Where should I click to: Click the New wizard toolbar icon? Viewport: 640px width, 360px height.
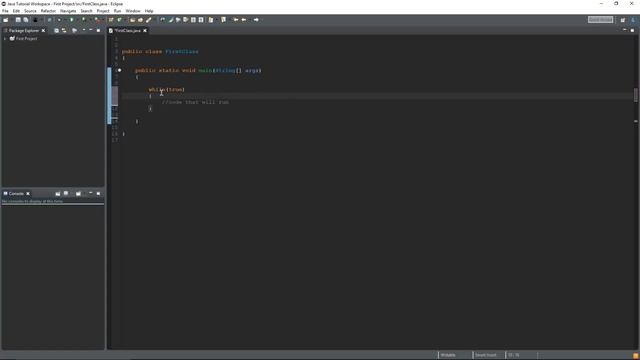(6, 20)
